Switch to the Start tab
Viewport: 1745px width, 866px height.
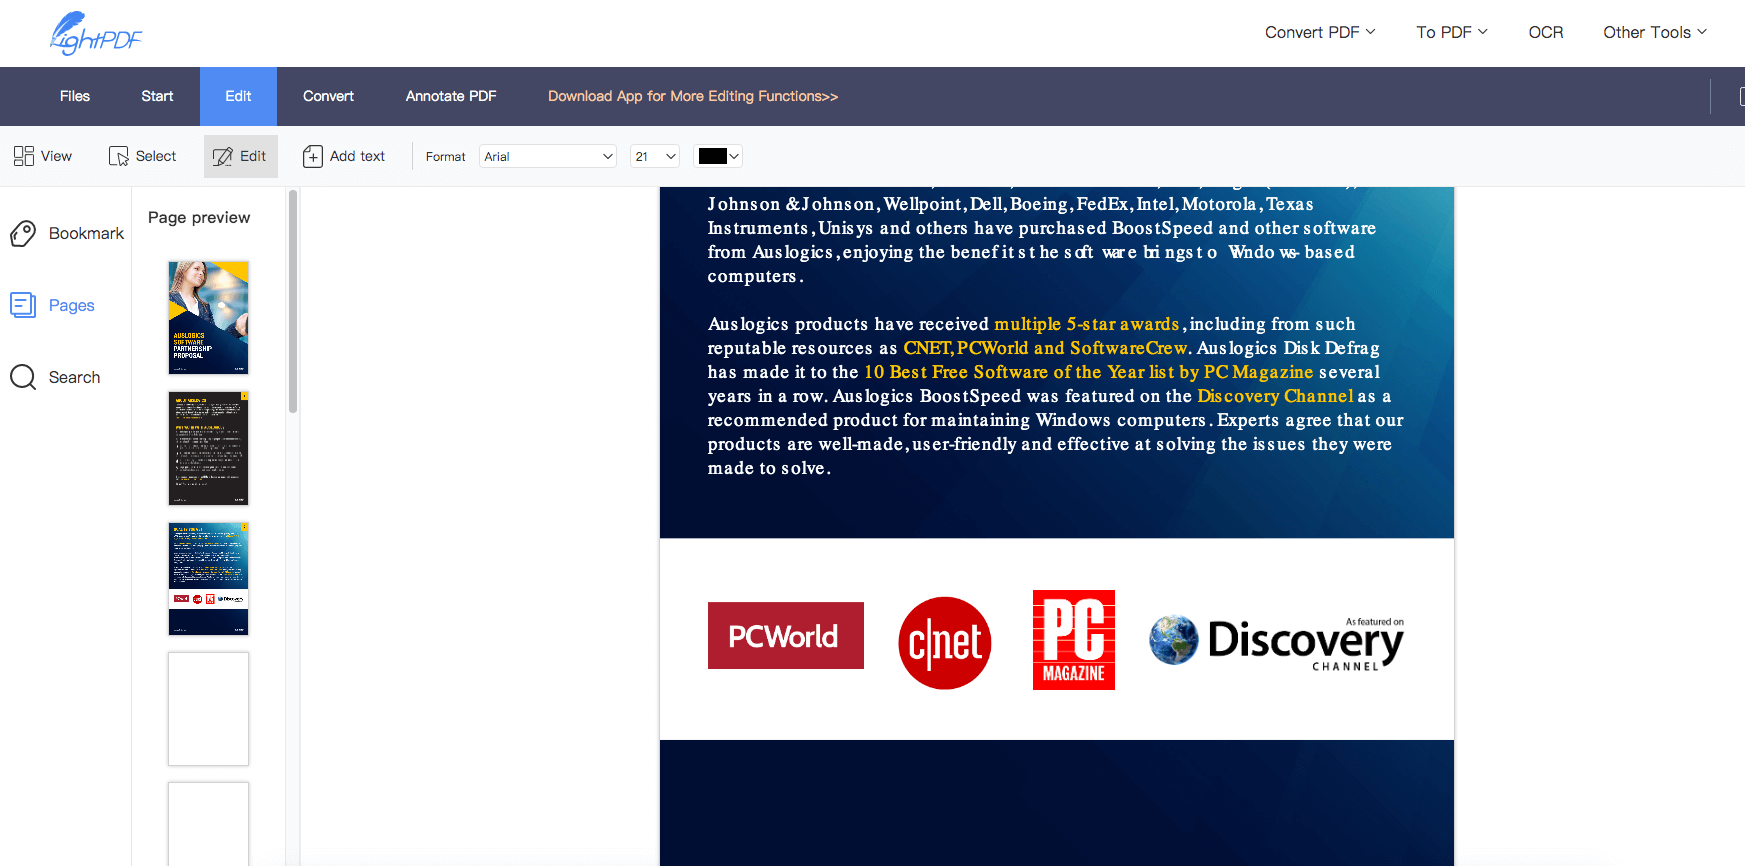(157, 96)
